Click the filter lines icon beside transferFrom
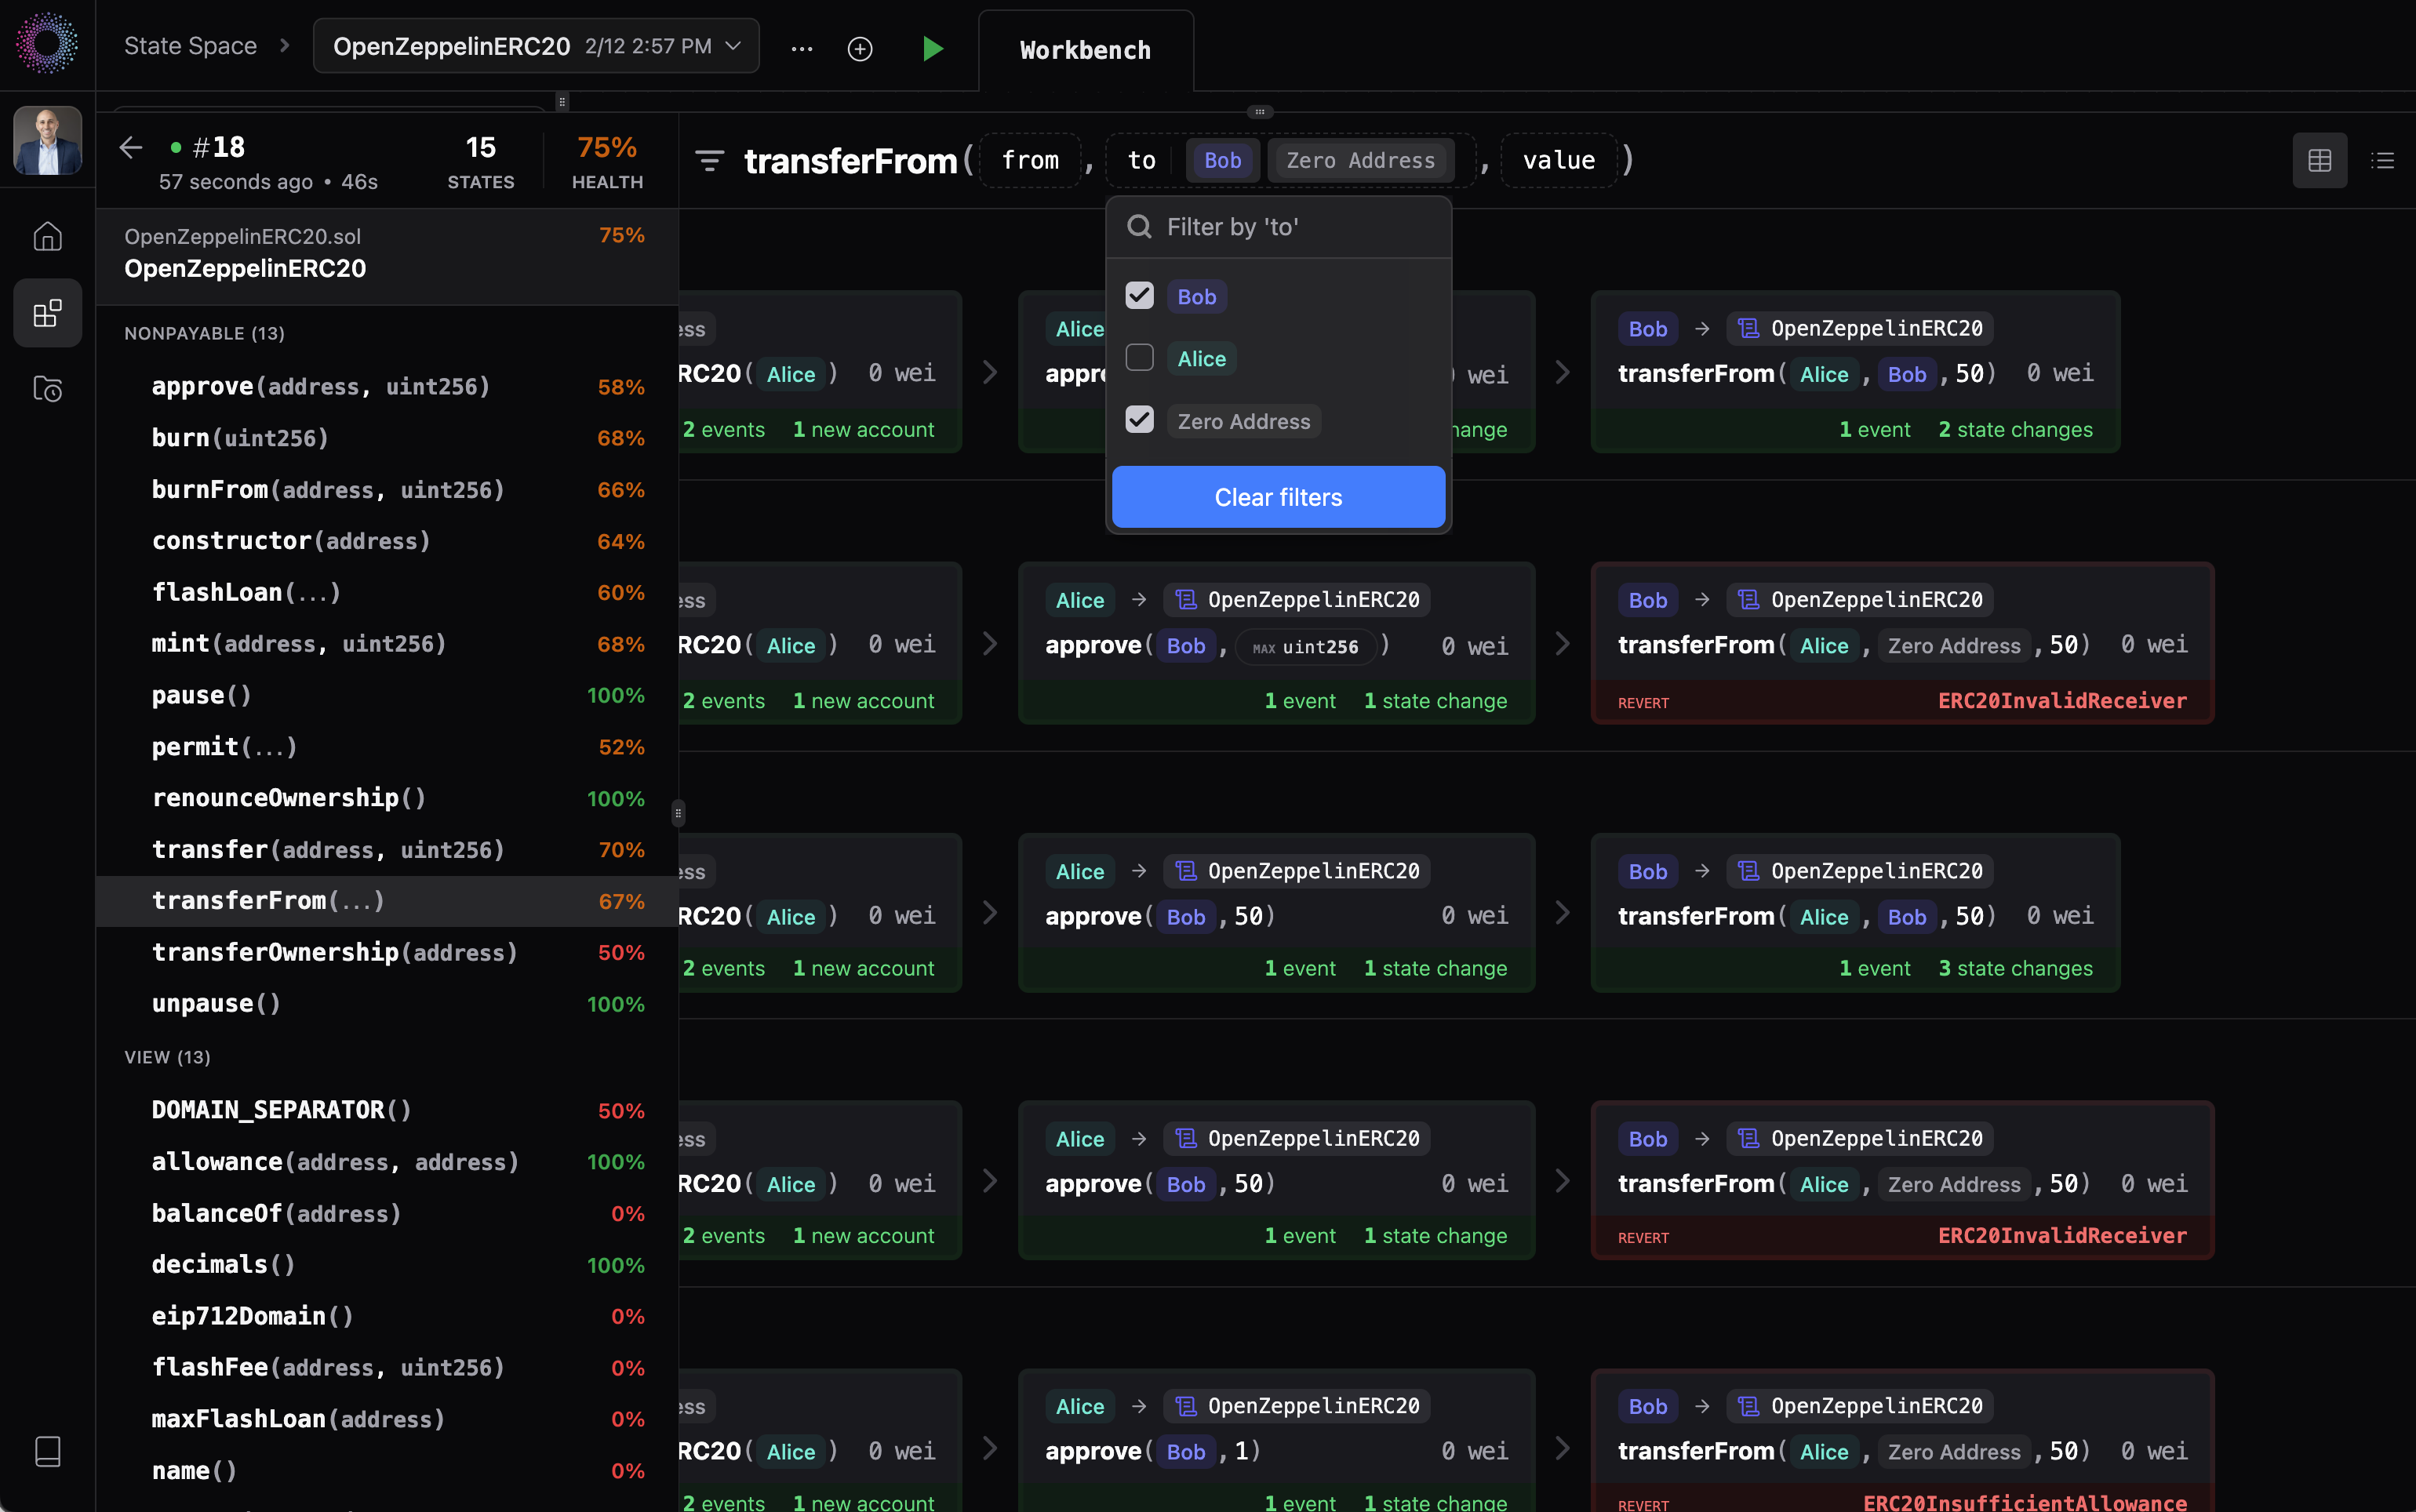The width and height of the screenshot is (2416, 1512). [709, 160]
